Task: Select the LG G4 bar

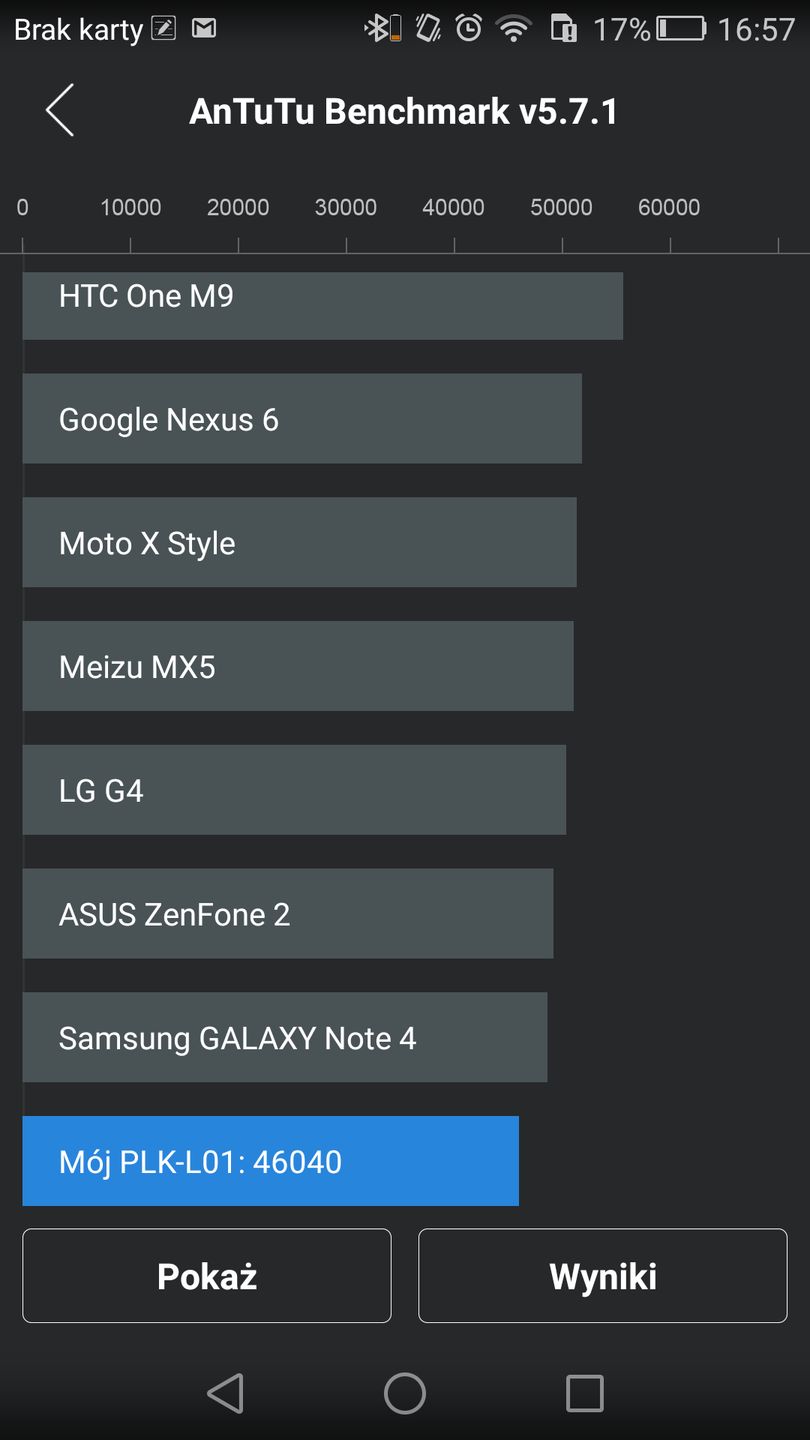Action: (294, 790)
